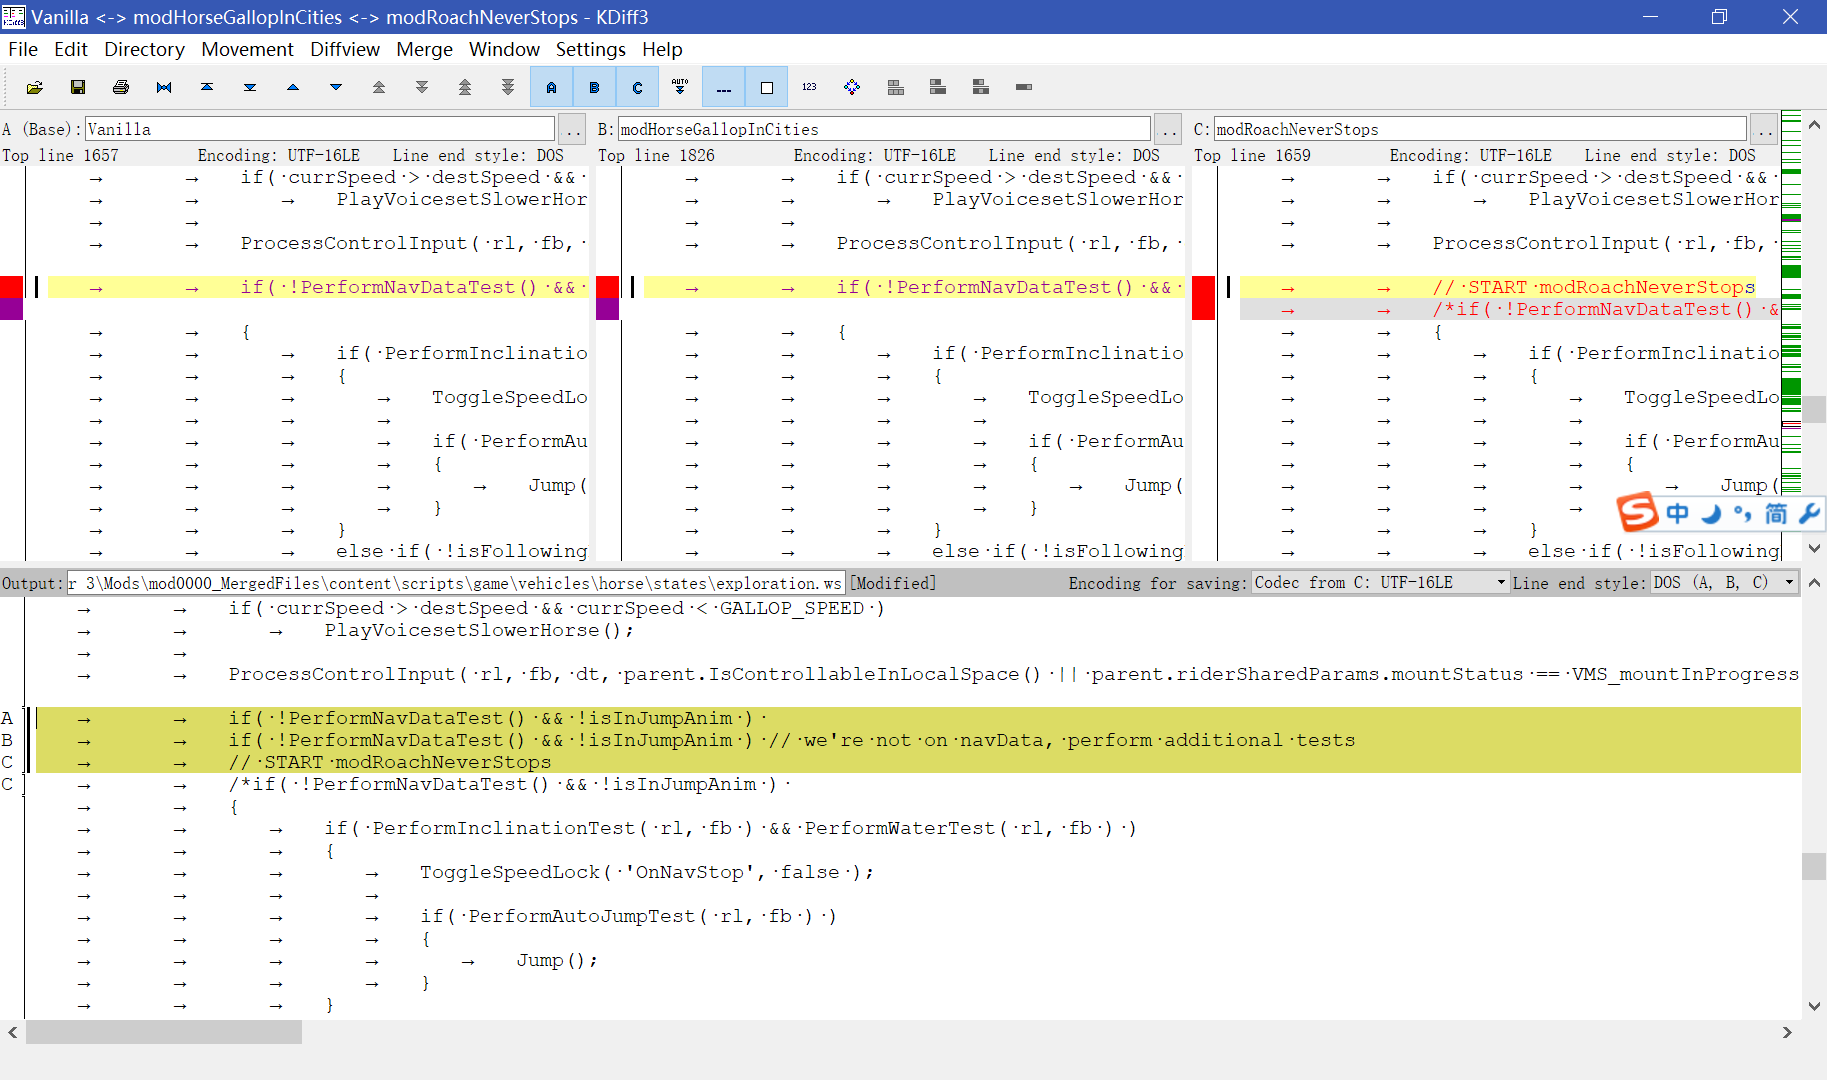Toggle select lines from A
Image resolution: width=1827 pixels, height=1080 pixels.
tap(551, 88)
